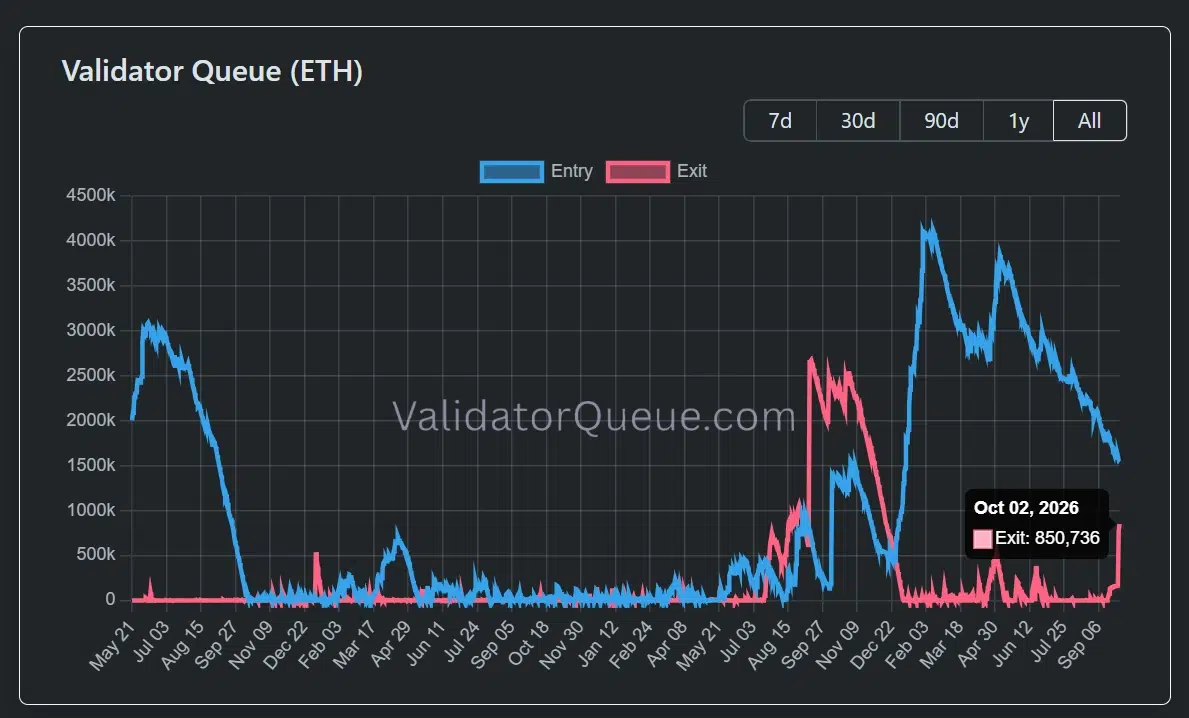Click the Nov 09 label before Dec 22 (first)
The width and height of the screenshot is (1189, 718).
pyautogui.click(x=250, y=644)
